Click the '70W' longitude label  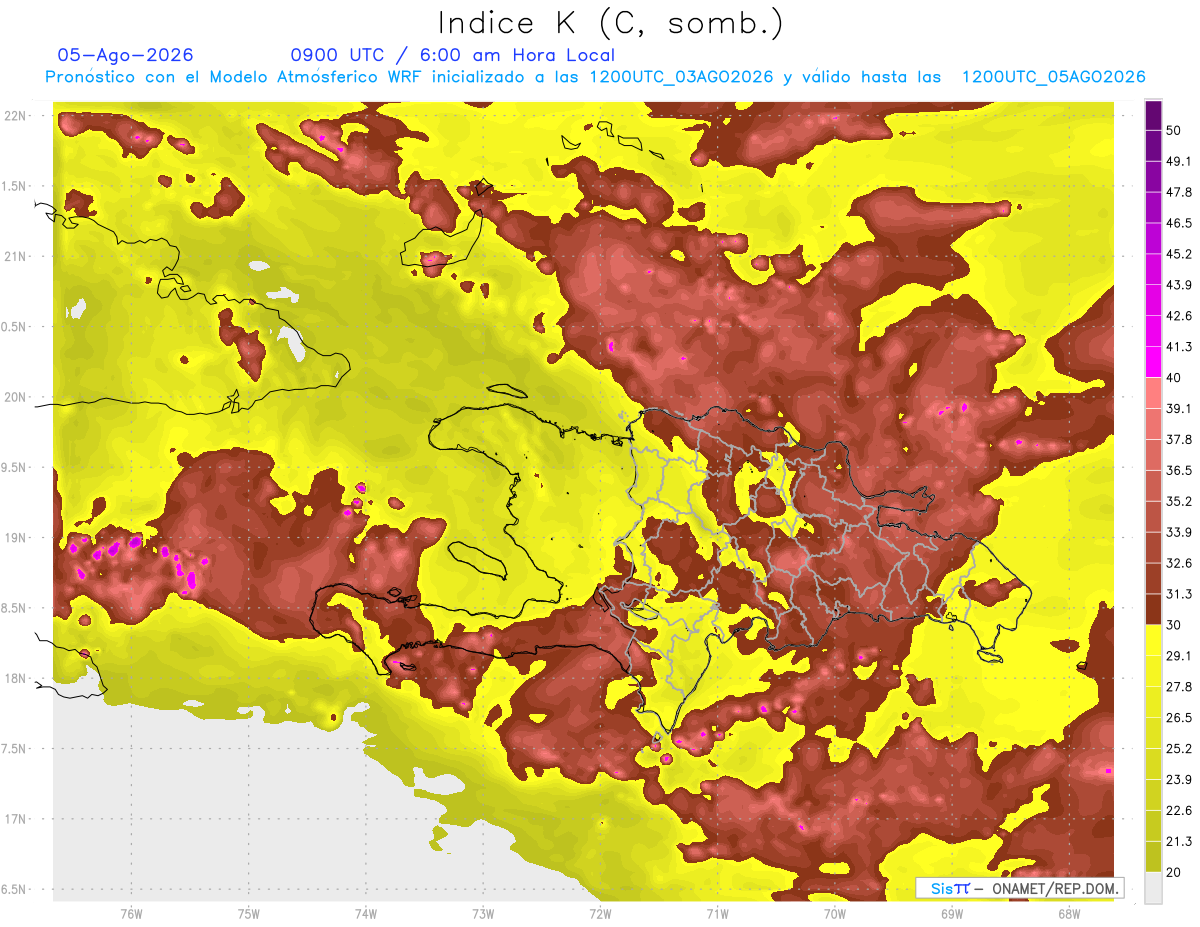click(834, 914)
